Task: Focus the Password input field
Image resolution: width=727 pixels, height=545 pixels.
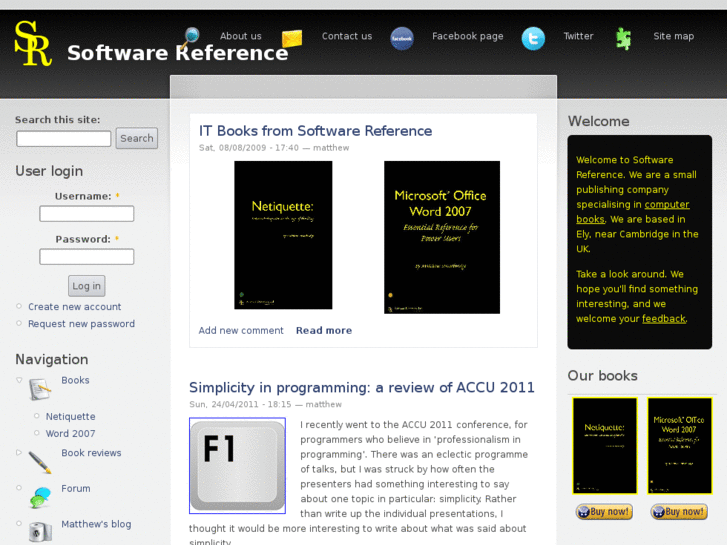Action: click(87, 256)
